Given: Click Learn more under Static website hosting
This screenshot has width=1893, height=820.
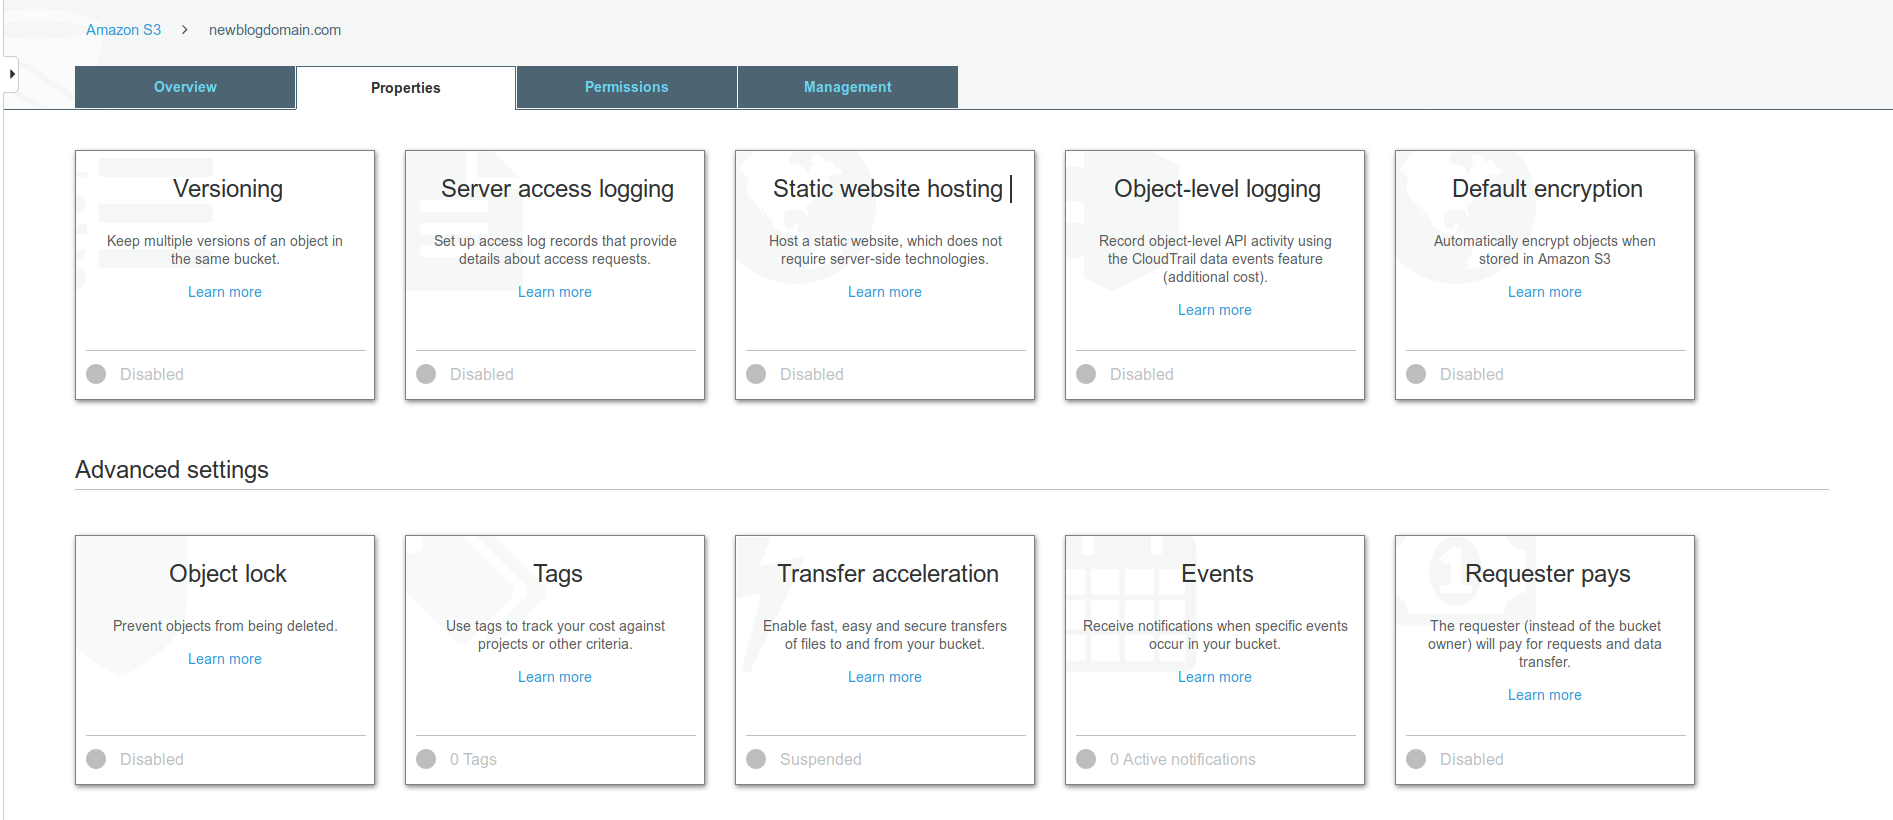Looking at the screenshot, I should coord(885,292).
